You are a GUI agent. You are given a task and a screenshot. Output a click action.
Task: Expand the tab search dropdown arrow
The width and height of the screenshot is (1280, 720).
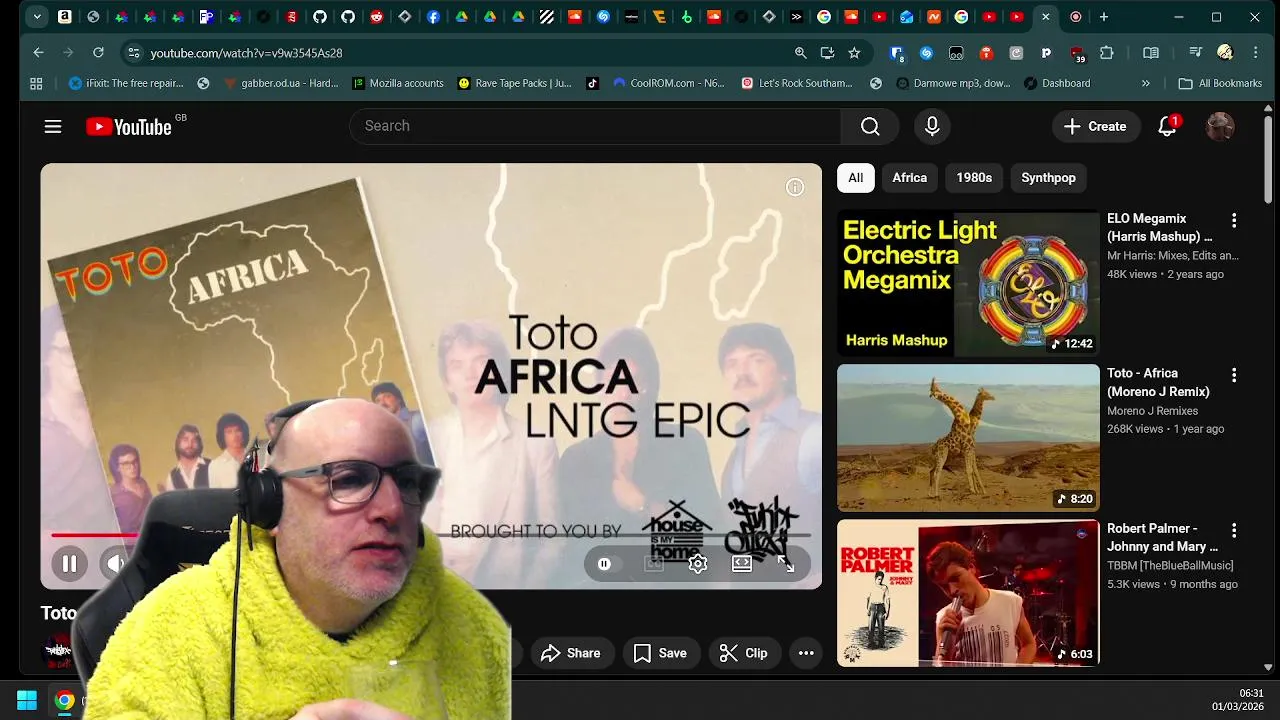coord(37,17)
